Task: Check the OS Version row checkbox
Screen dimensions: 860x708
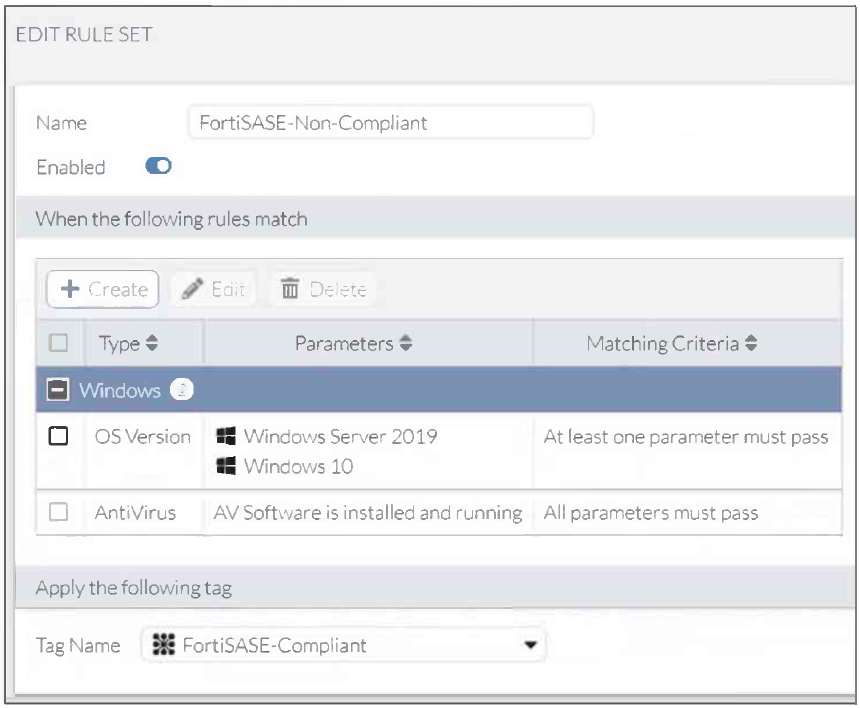Action: (x=58, y=438)
